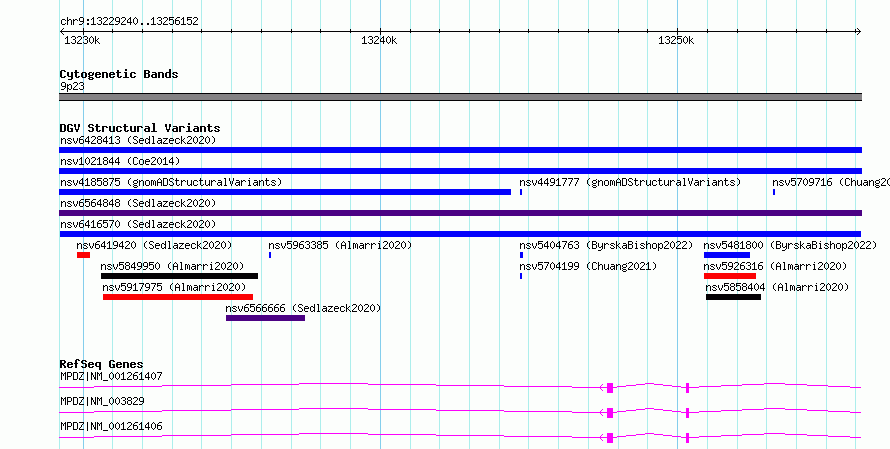Viewport: 890px width, 449px height.
Task: Open the nsv1021844 (Coe2014) variant label
Action: pyautogui.click(x=120, y=161)
